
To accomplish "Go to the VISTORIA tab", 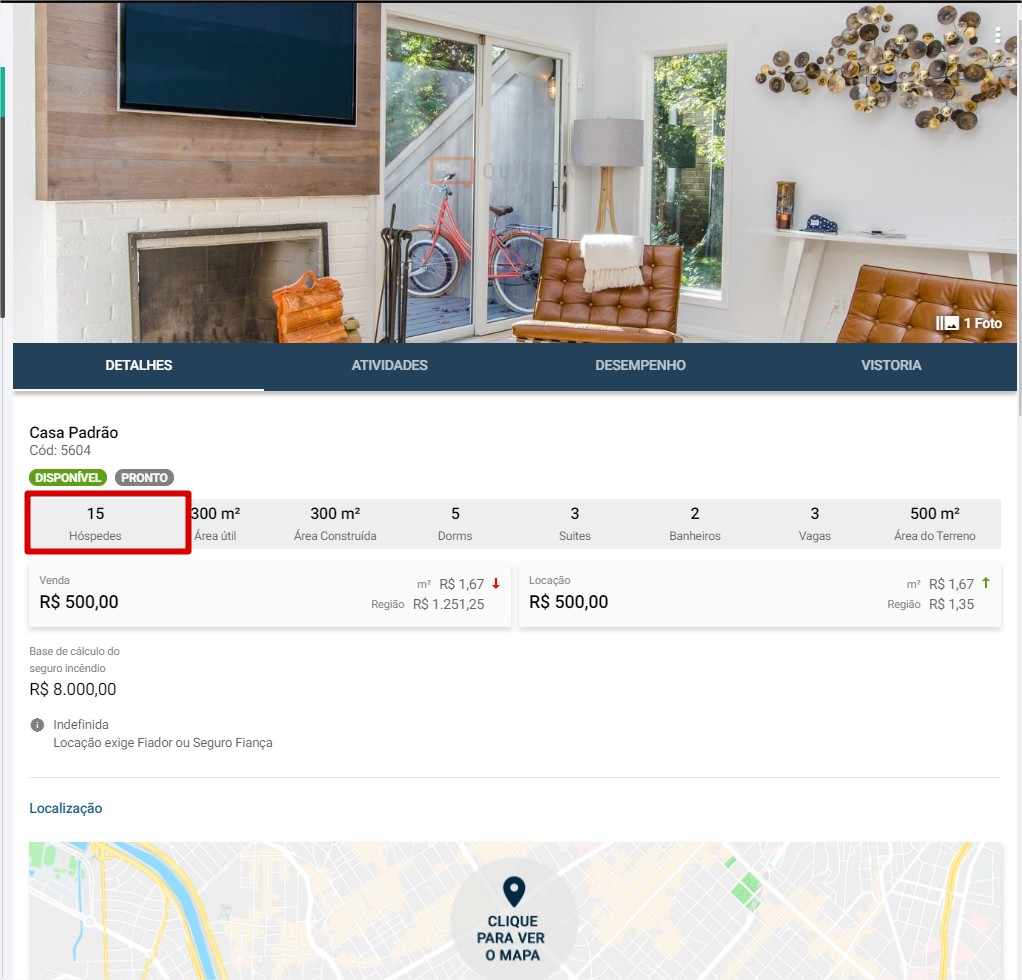I will [891, 366].
